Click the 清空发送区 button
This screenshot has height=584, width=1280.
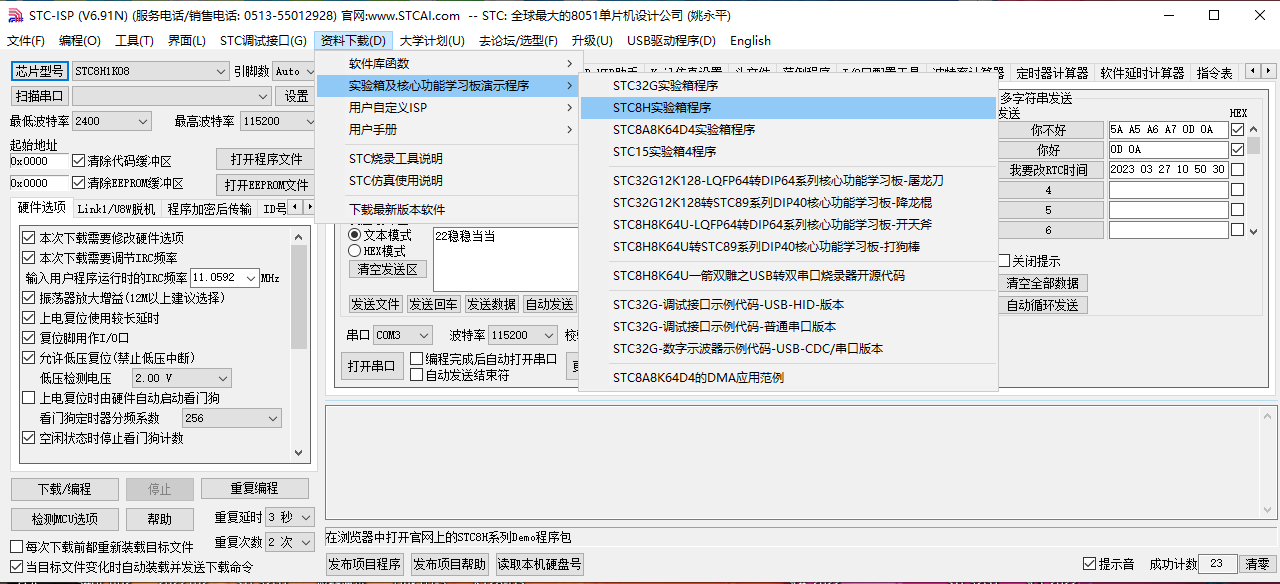[388, 269]
